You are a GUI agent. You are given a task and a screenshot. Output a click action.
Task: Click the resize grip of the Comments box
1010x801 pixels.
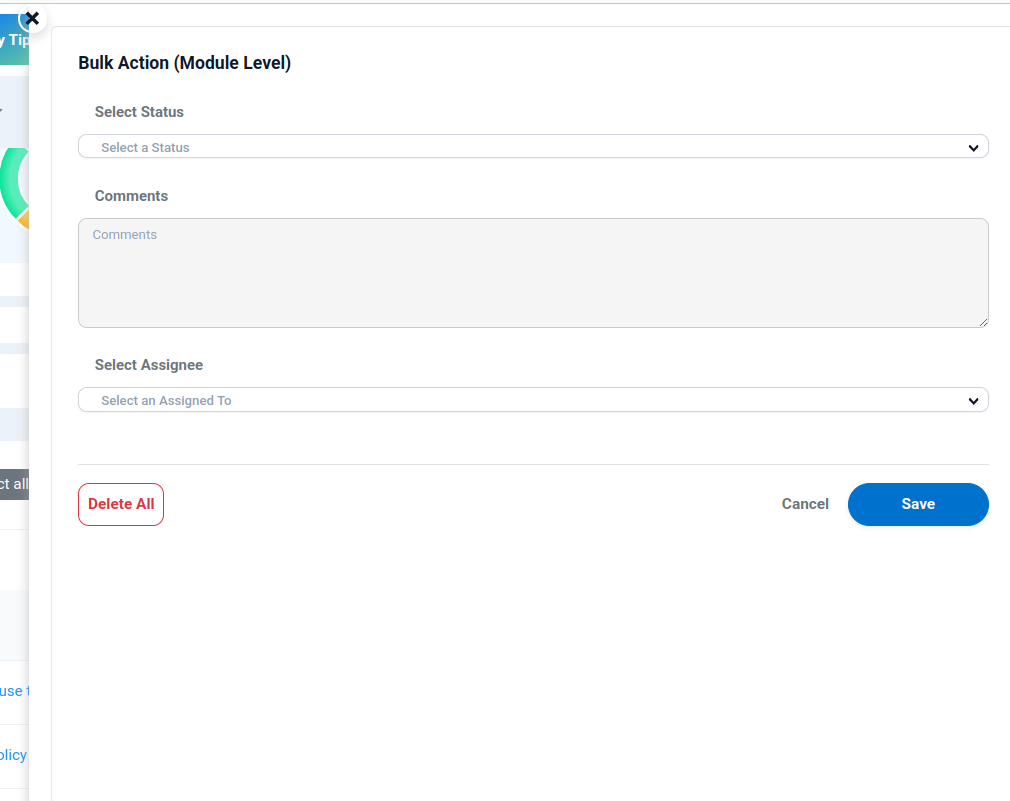click(984, 322)
